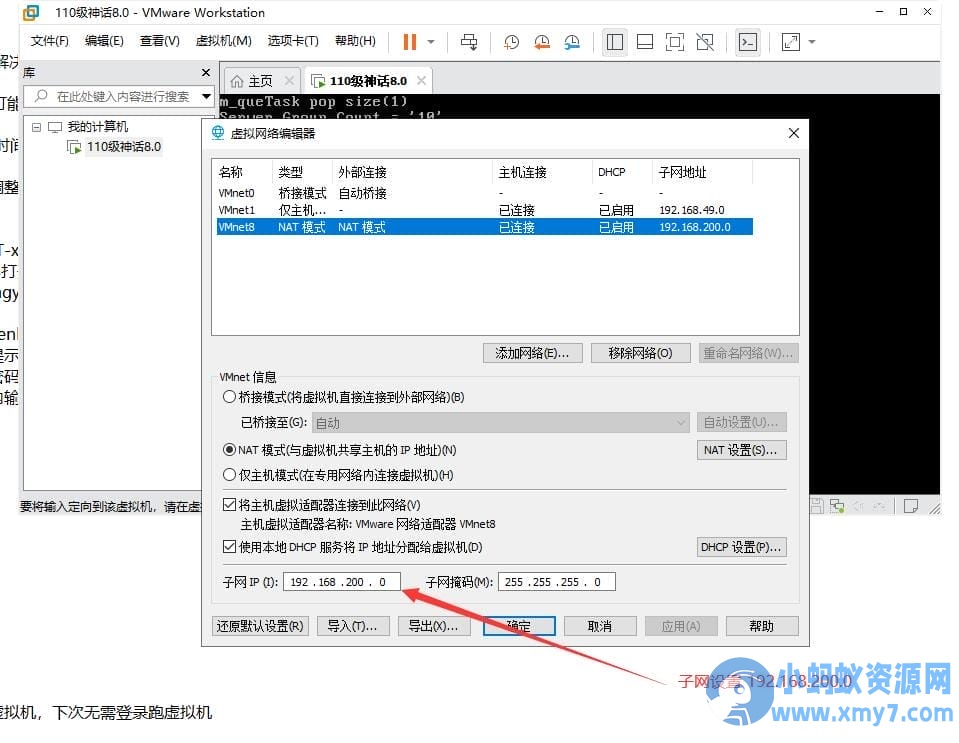Click the 帮助 button in dialog

[x=761, y=626]
